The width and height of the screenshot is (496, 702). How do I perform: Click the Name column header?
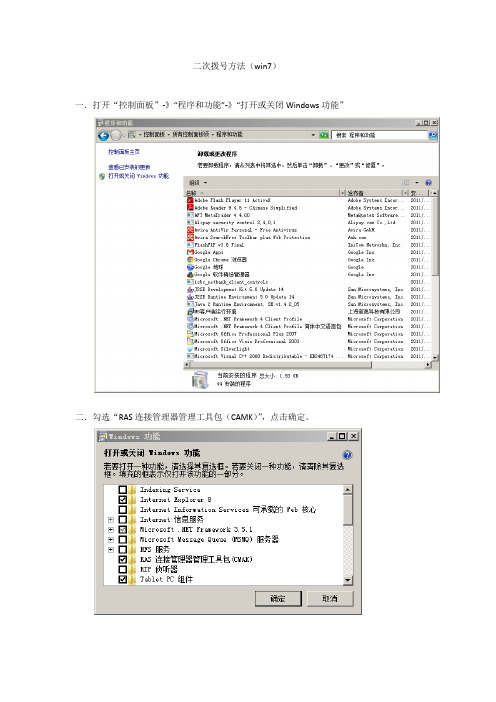pos(262,193)
